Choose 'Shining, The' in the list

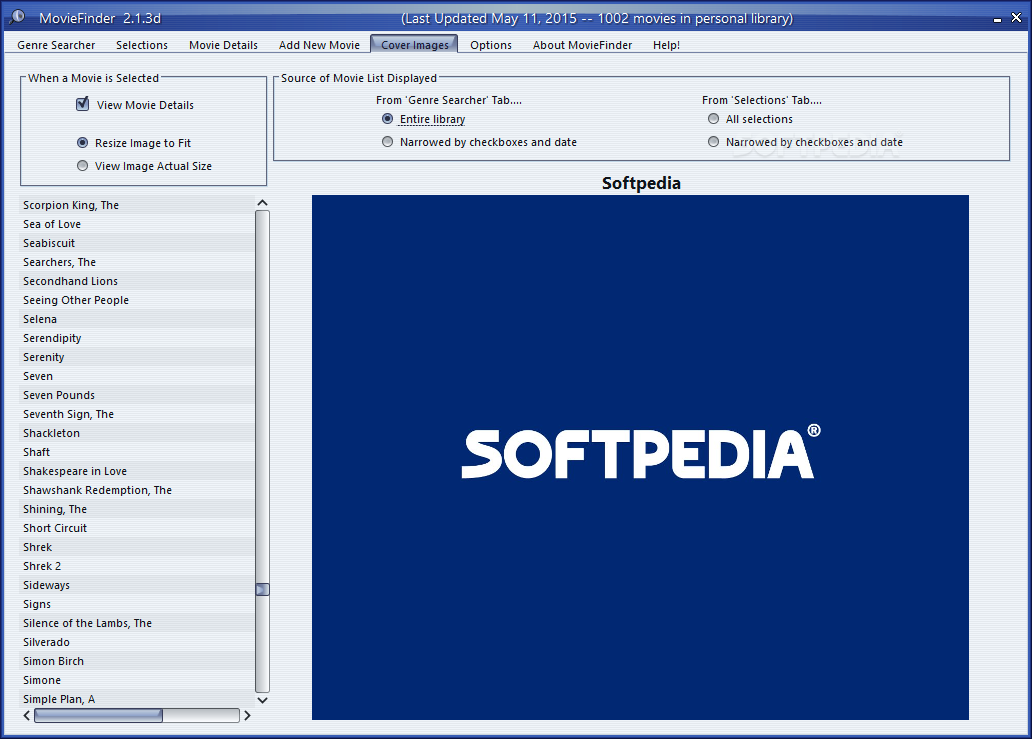(x=137, y=509)
